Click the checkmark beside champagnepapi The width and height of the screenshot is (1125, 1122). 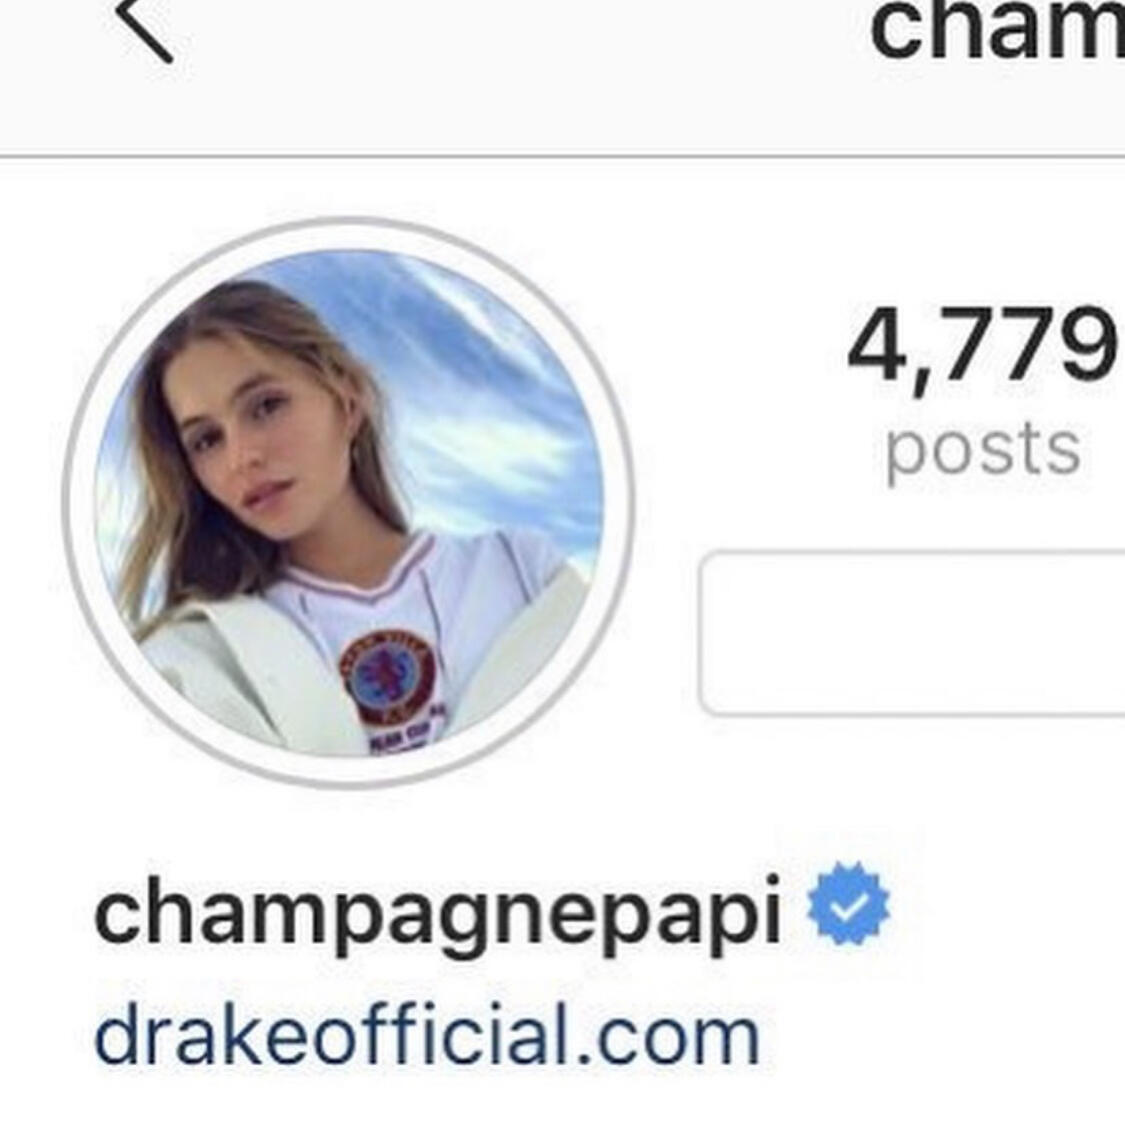[x=848, y=903]
